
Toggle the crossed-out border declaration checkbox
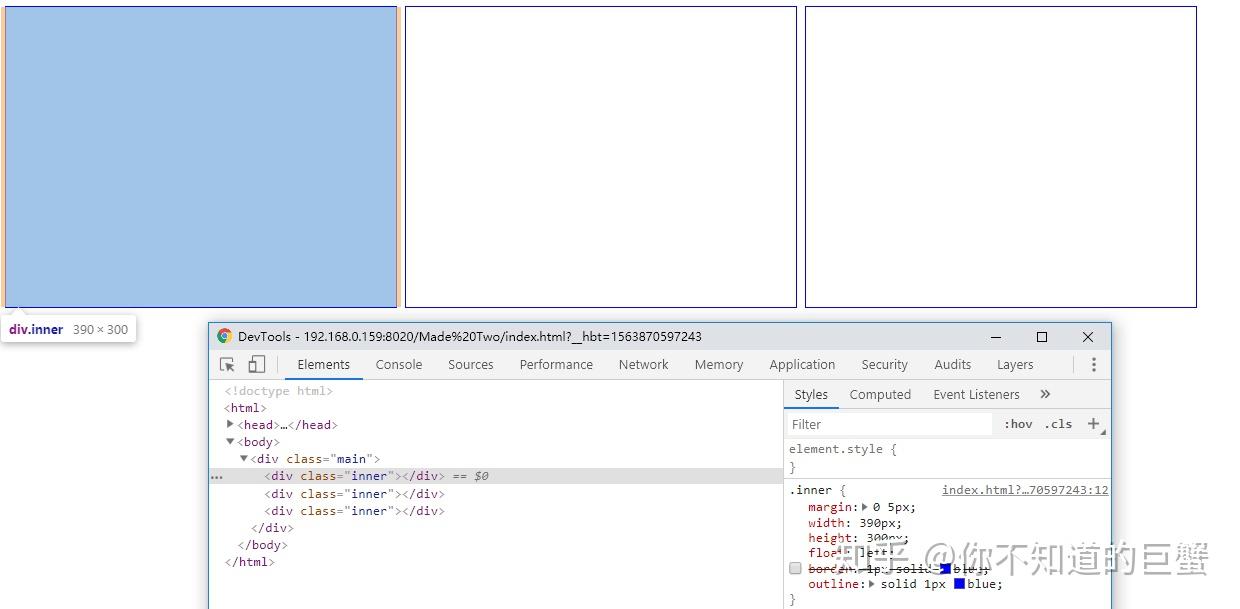795,568
